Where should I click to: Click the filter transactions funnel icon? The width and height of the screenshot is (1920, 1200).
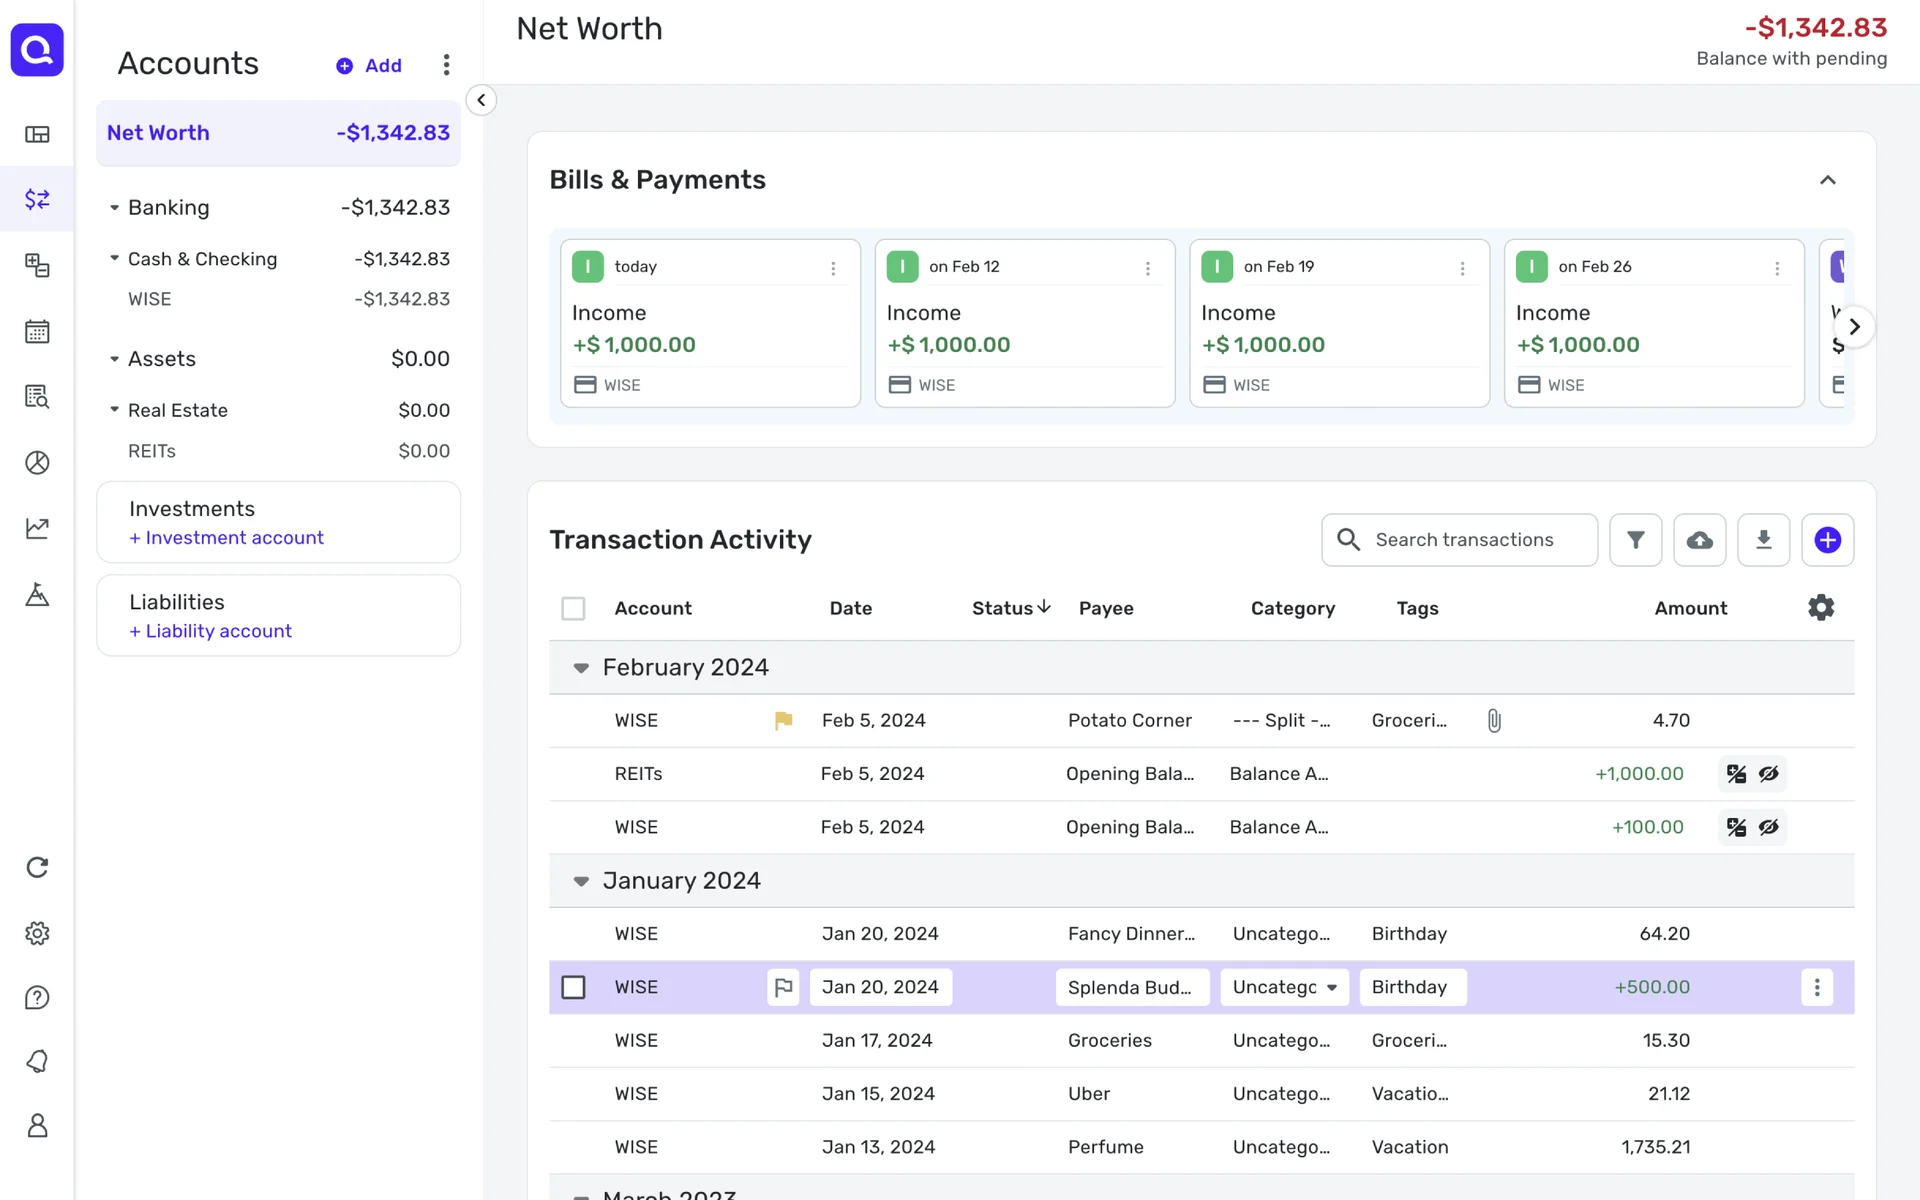[1635, 540]
